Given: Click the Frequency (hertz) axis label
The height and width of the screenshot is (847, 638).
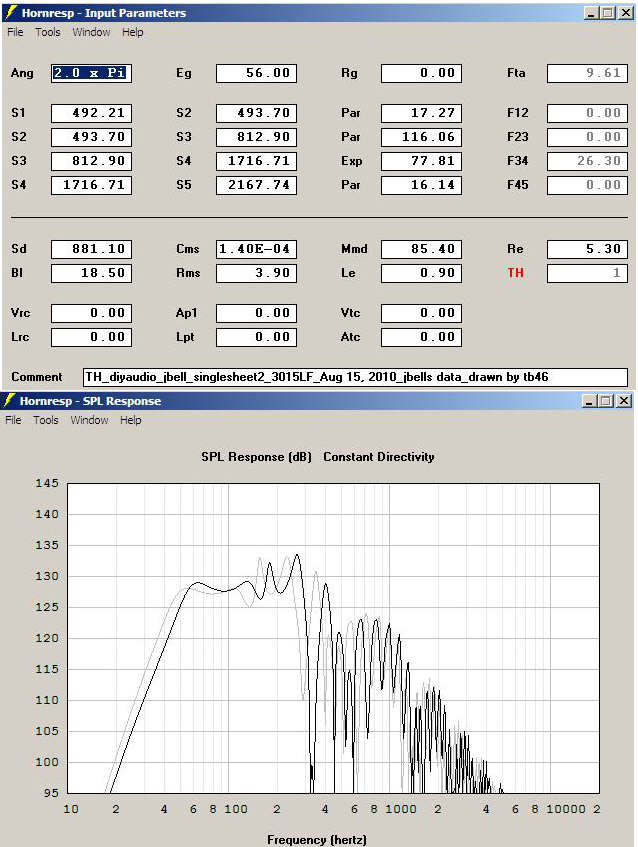Looking at the screenshot, I should [x=317, y=840].
